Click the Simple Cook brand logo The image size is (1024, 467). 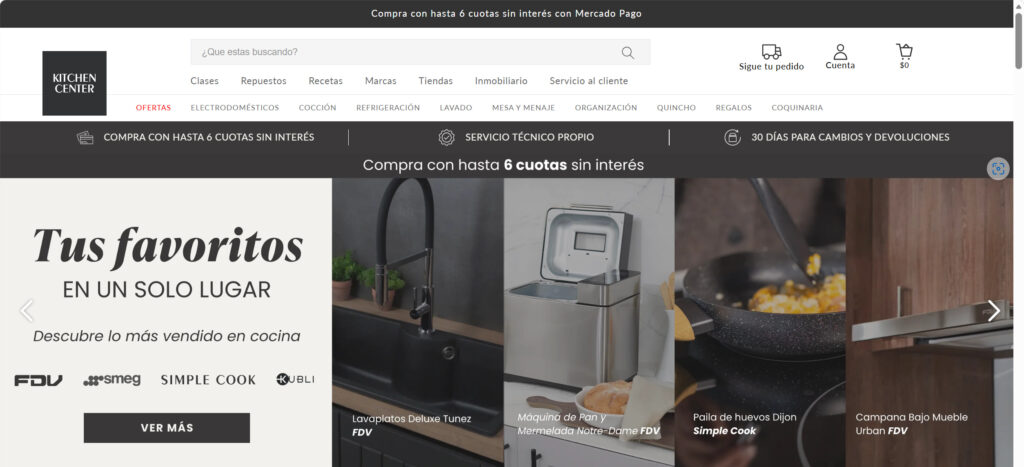(208, 380)
